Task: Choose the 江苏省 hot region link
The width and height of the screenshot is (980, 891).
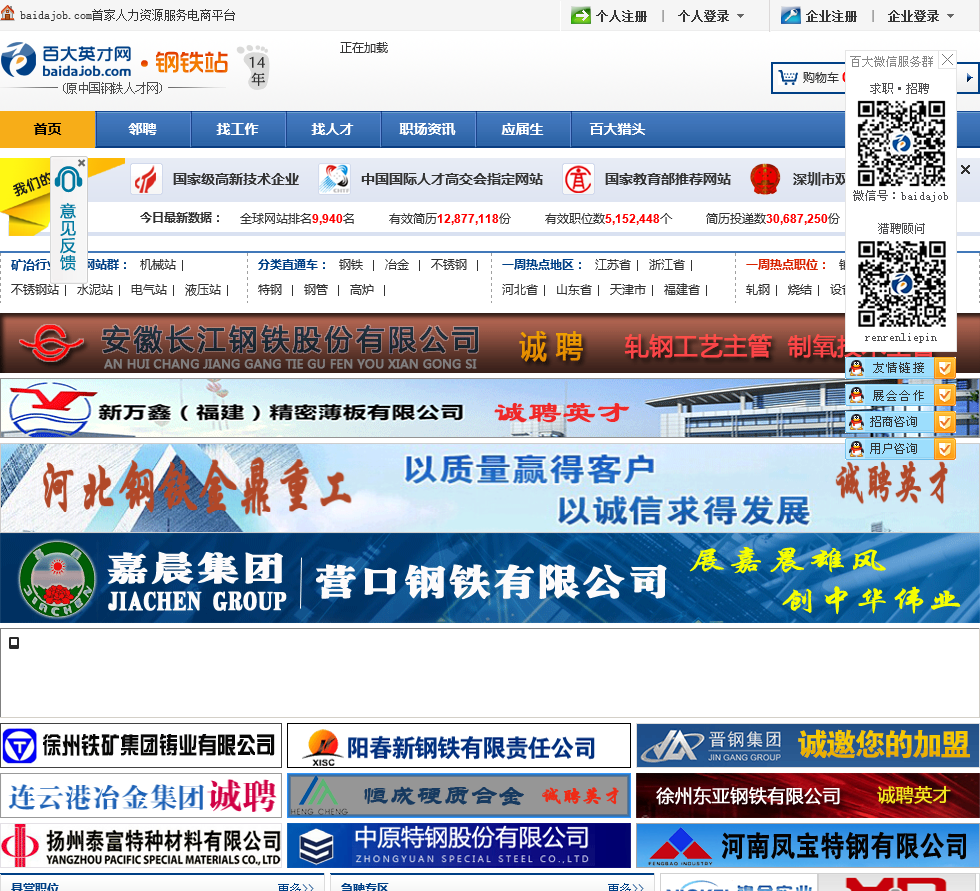Action: (613, 265)
